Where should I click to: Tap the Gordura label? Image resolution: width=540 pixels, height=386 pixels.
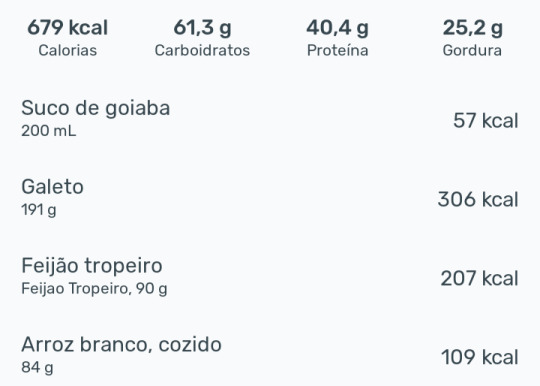(x=472, y=51)
